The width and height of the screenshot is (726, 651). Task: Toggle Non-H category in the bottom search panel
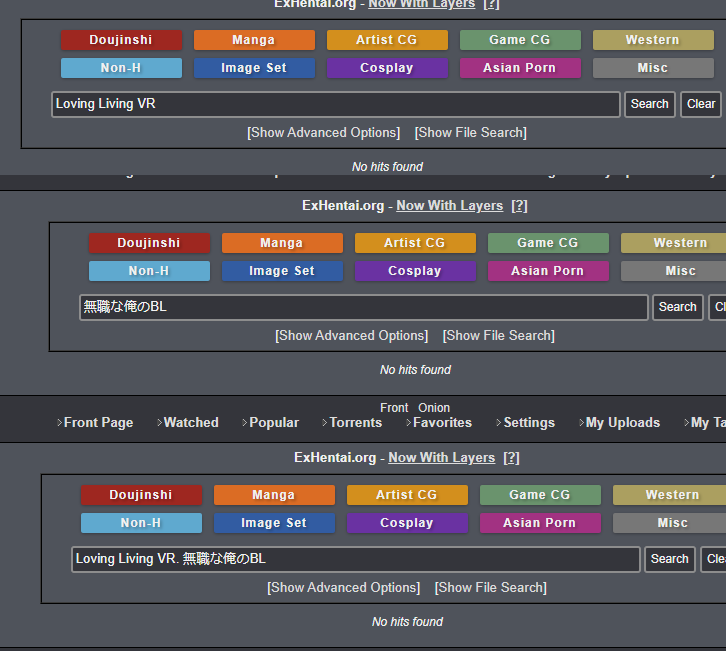tap(141, 523)
